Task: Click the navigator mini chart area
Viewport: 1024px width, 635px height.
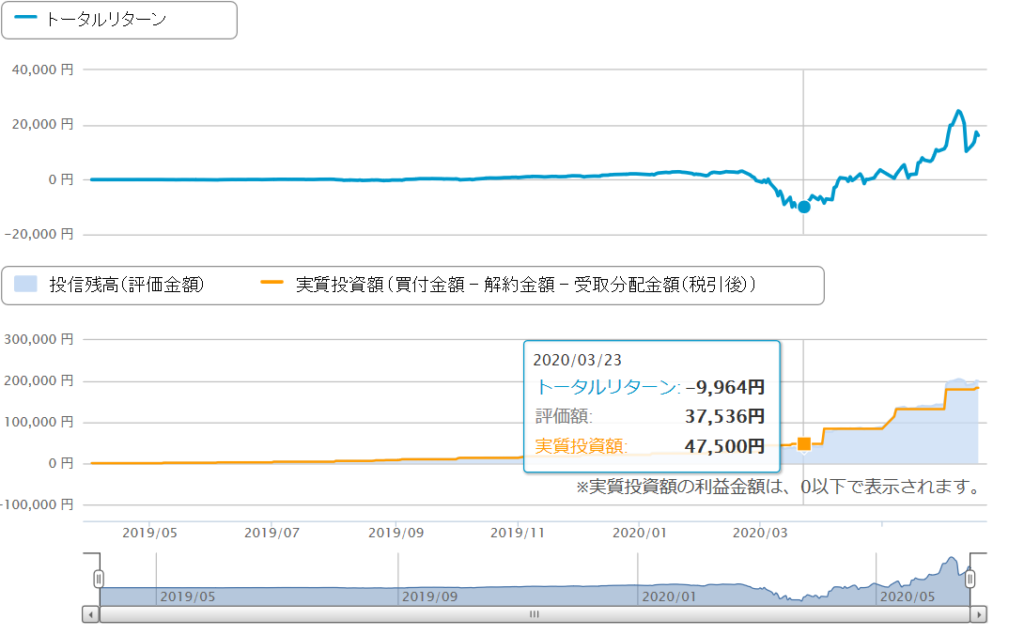Action: point(534,580)
